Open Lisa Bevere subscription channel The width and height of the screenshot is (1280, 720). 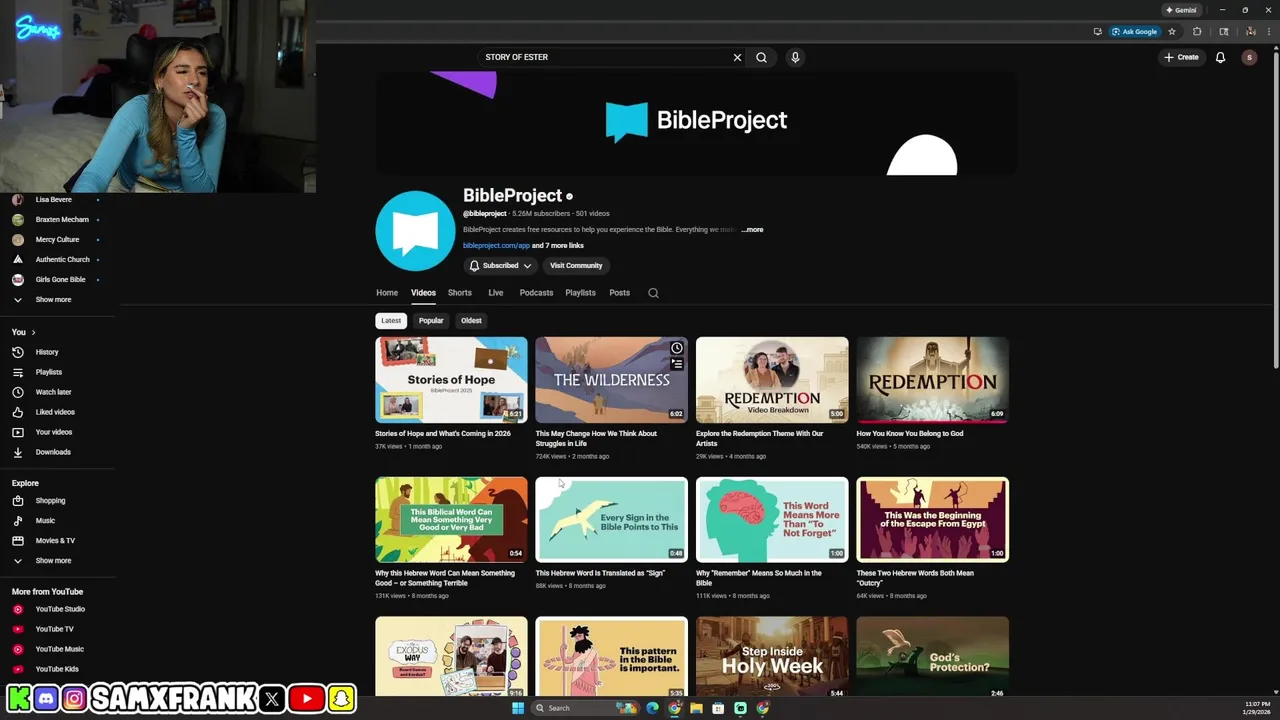[54, 199]
